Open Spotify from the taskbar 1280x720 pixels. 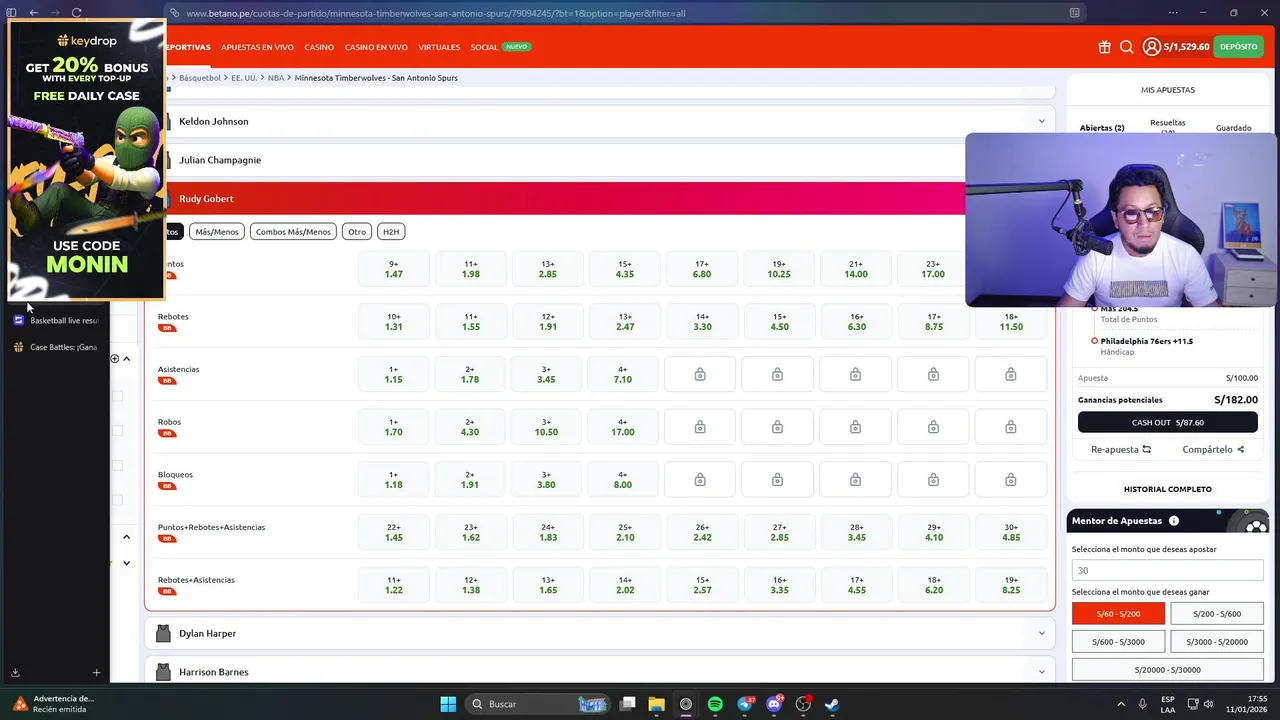tap(715, 704)
